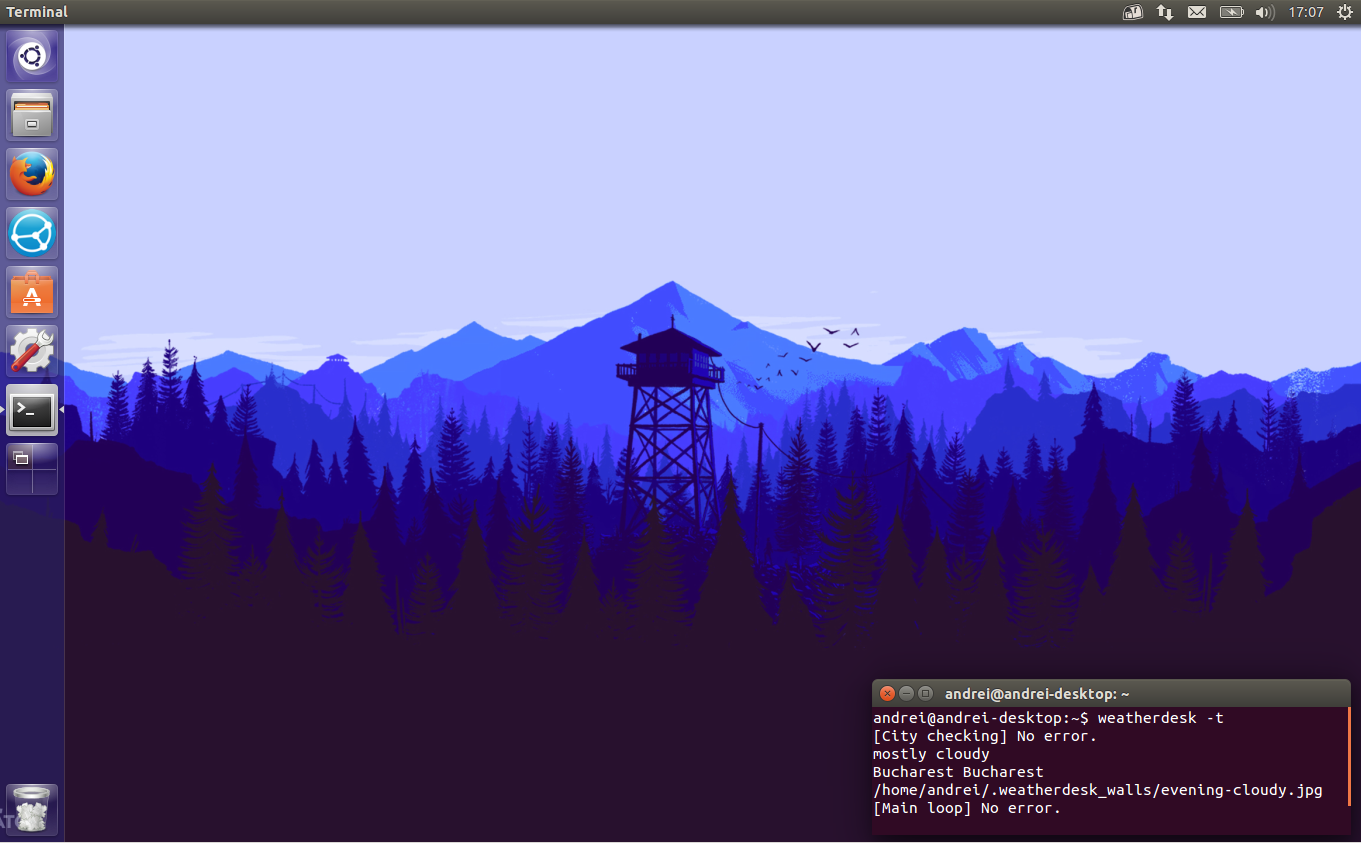
Task: Open the Trash in the dock
Action: pos(32,809)
